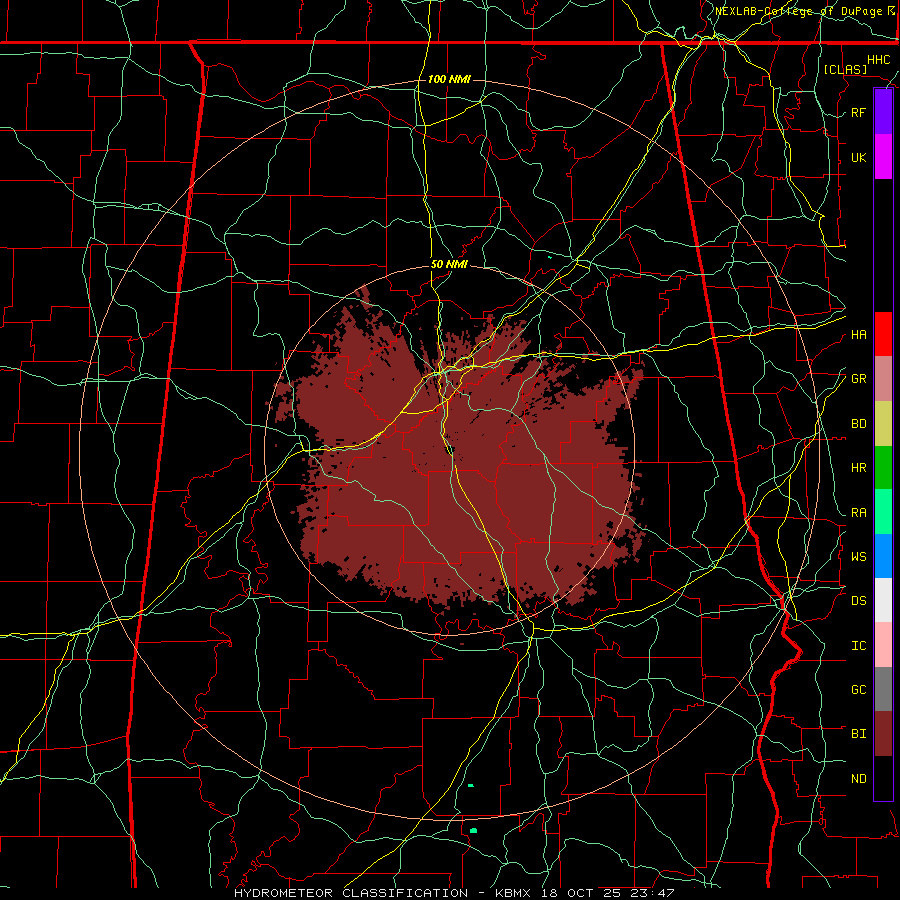Select the WS blue legend swatch
900x900 pixels.
point(883,556)
